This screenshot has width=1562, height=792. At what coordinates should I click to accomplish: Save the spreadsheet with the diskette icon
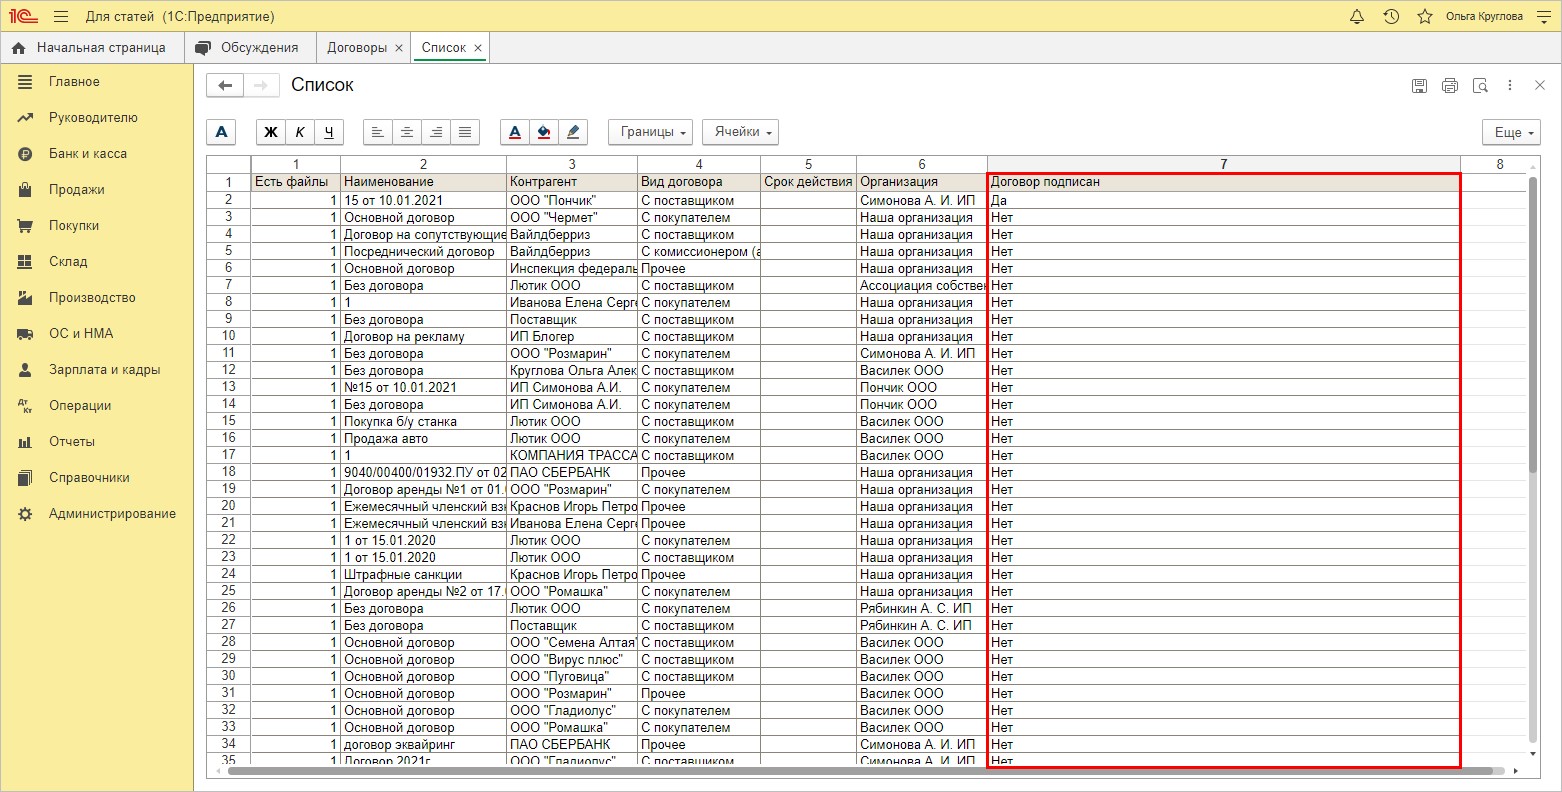[x=1419, y=86]
